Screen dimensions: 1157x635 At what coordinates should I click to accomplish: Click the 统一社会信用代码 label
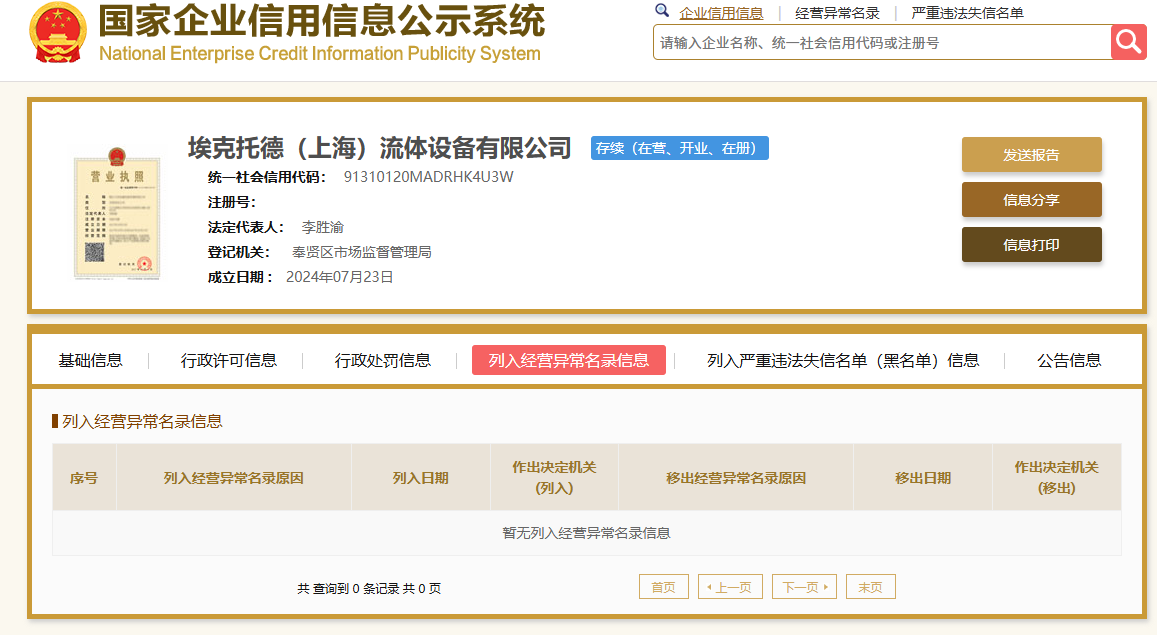(x=266, y=177)
